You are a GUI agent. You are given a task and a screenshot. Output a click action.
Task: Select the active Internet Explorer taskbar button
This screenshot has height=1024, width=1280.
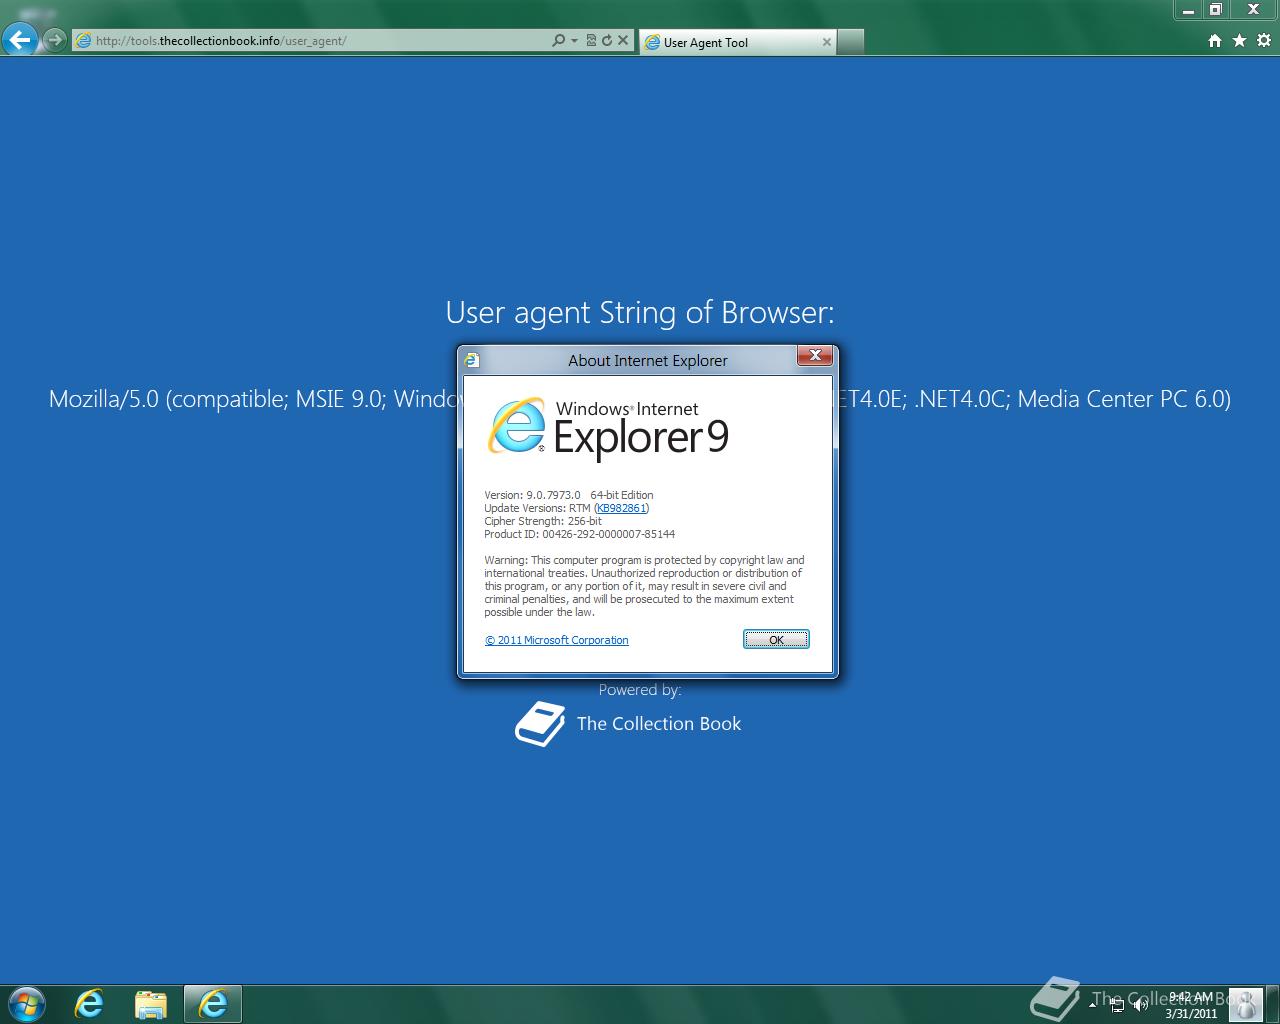tap(212, 1003)
